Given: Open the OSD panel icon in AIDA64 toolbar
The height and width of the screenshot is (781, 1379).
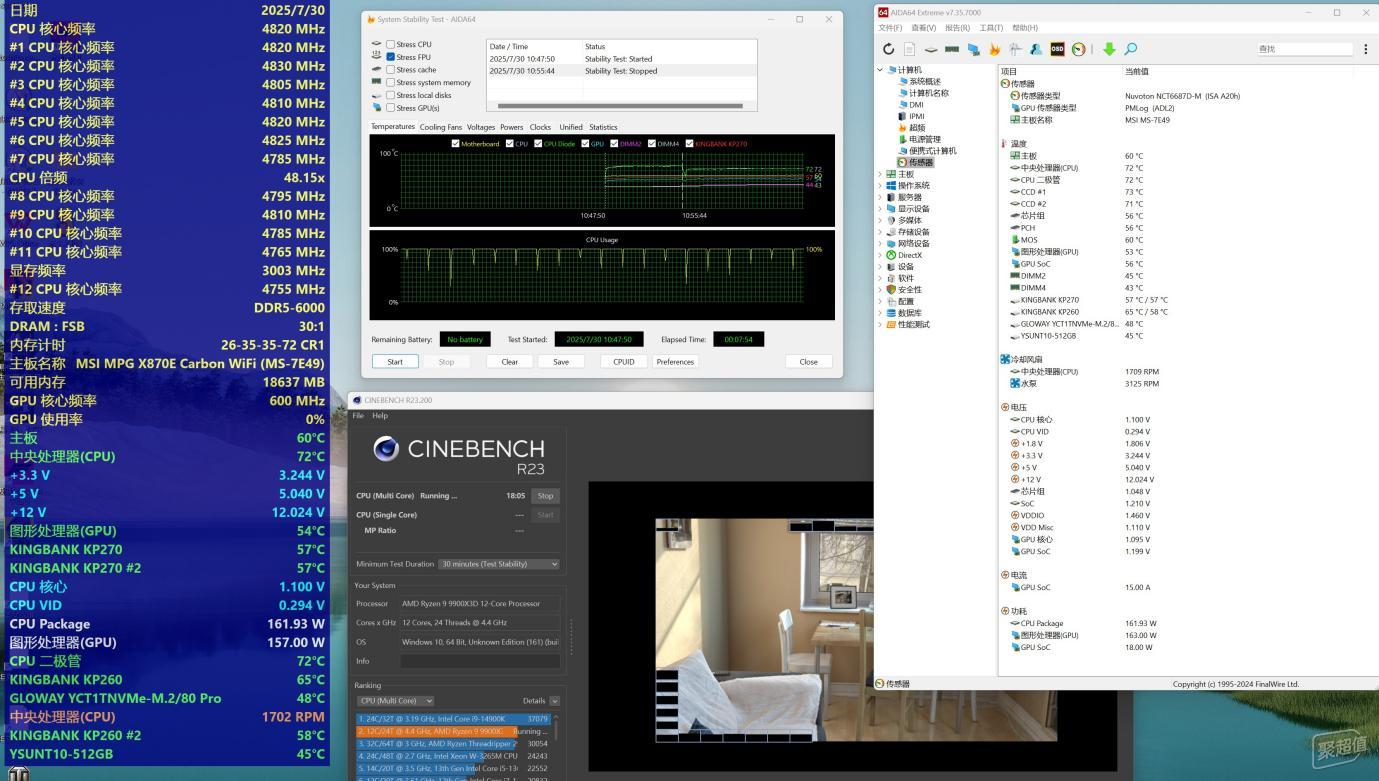Looking at the screenshot, I should [1057, 49].
